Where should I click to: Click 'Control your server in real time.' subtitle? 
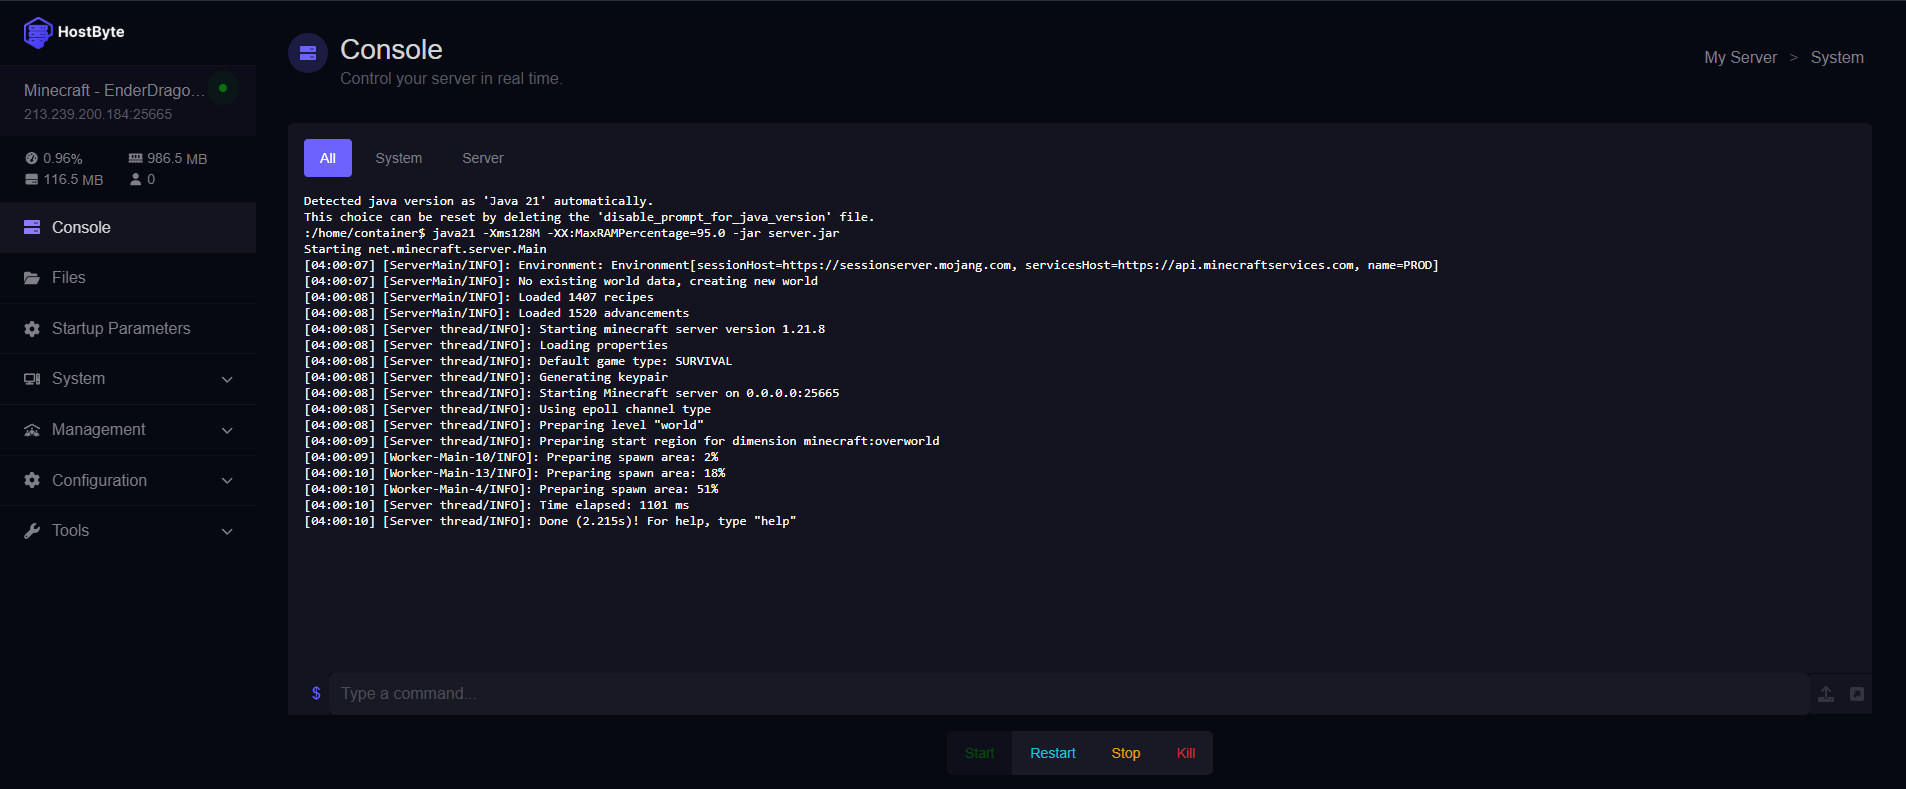pyautogui.click(x=451, y=79)
